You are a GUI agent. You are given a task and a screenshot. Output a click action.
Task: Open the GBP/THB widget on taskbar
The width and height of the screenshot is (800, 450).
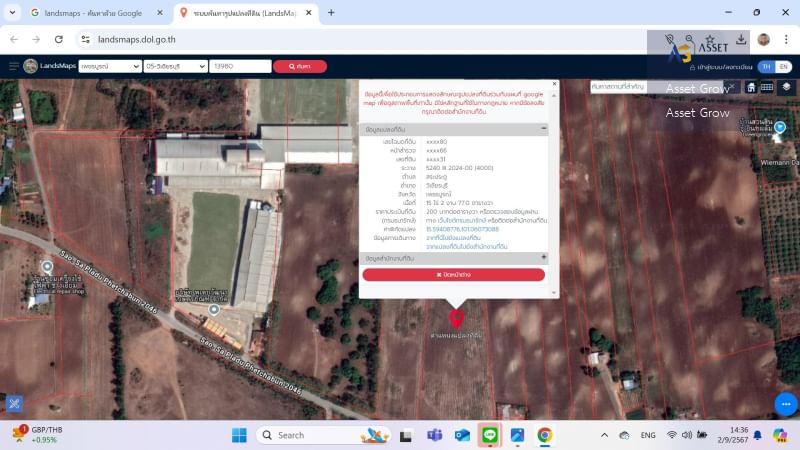(x=38, y=435)
